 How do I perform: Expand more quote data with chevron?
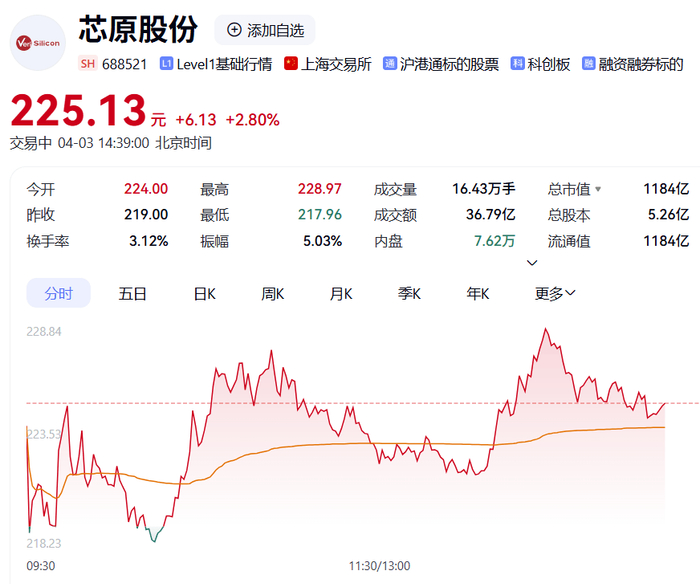[532, 263]
